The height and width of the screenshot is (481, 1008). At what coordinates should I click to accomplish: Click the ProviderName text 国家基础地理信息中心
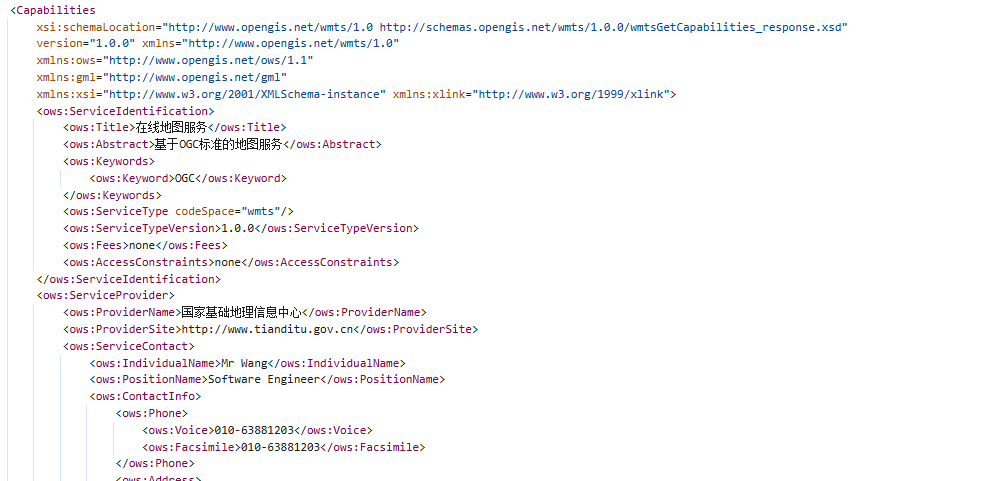click(x=242, y=312)
